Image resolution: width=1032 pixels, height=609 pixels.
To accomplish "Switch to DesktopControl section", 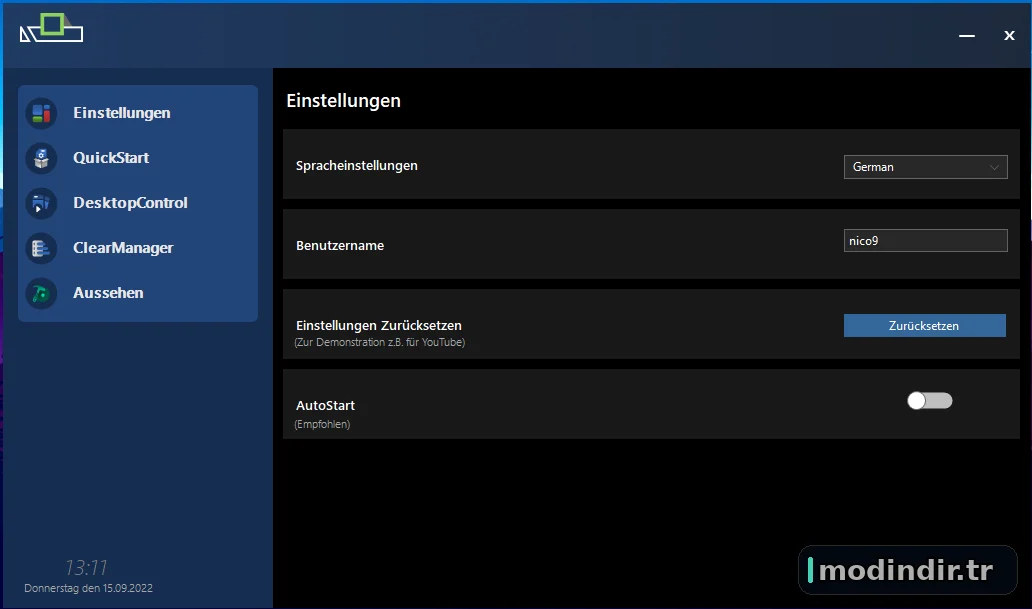I will tap(130, 203).
